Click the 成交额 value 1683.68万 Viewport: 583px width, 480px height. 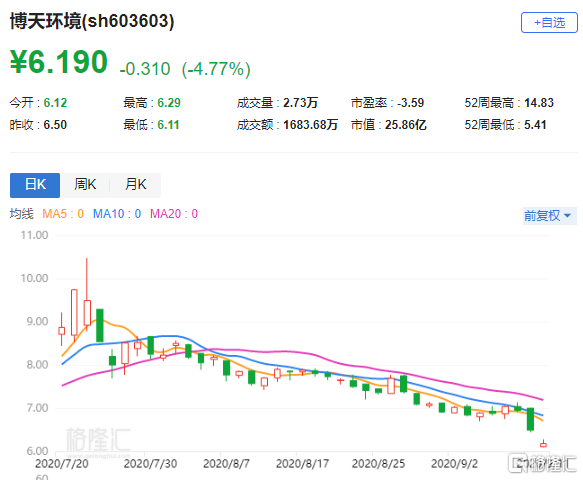click(310, 125)
